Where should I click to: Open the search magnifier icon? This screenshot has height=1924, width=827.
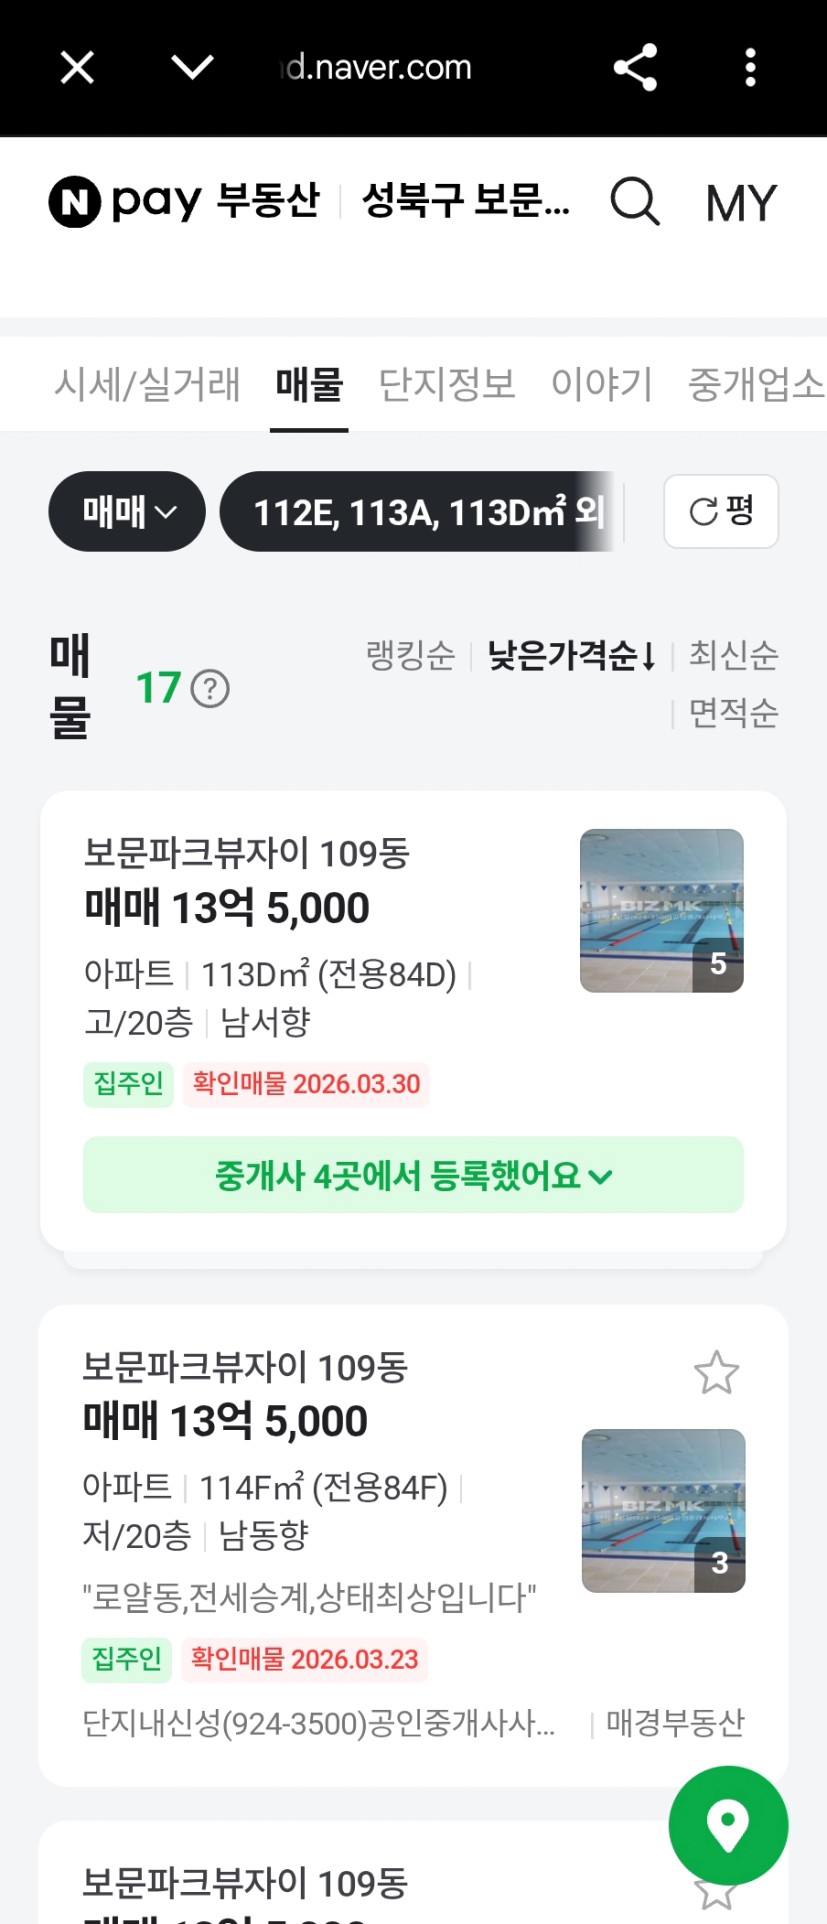(x=635, y=202)
